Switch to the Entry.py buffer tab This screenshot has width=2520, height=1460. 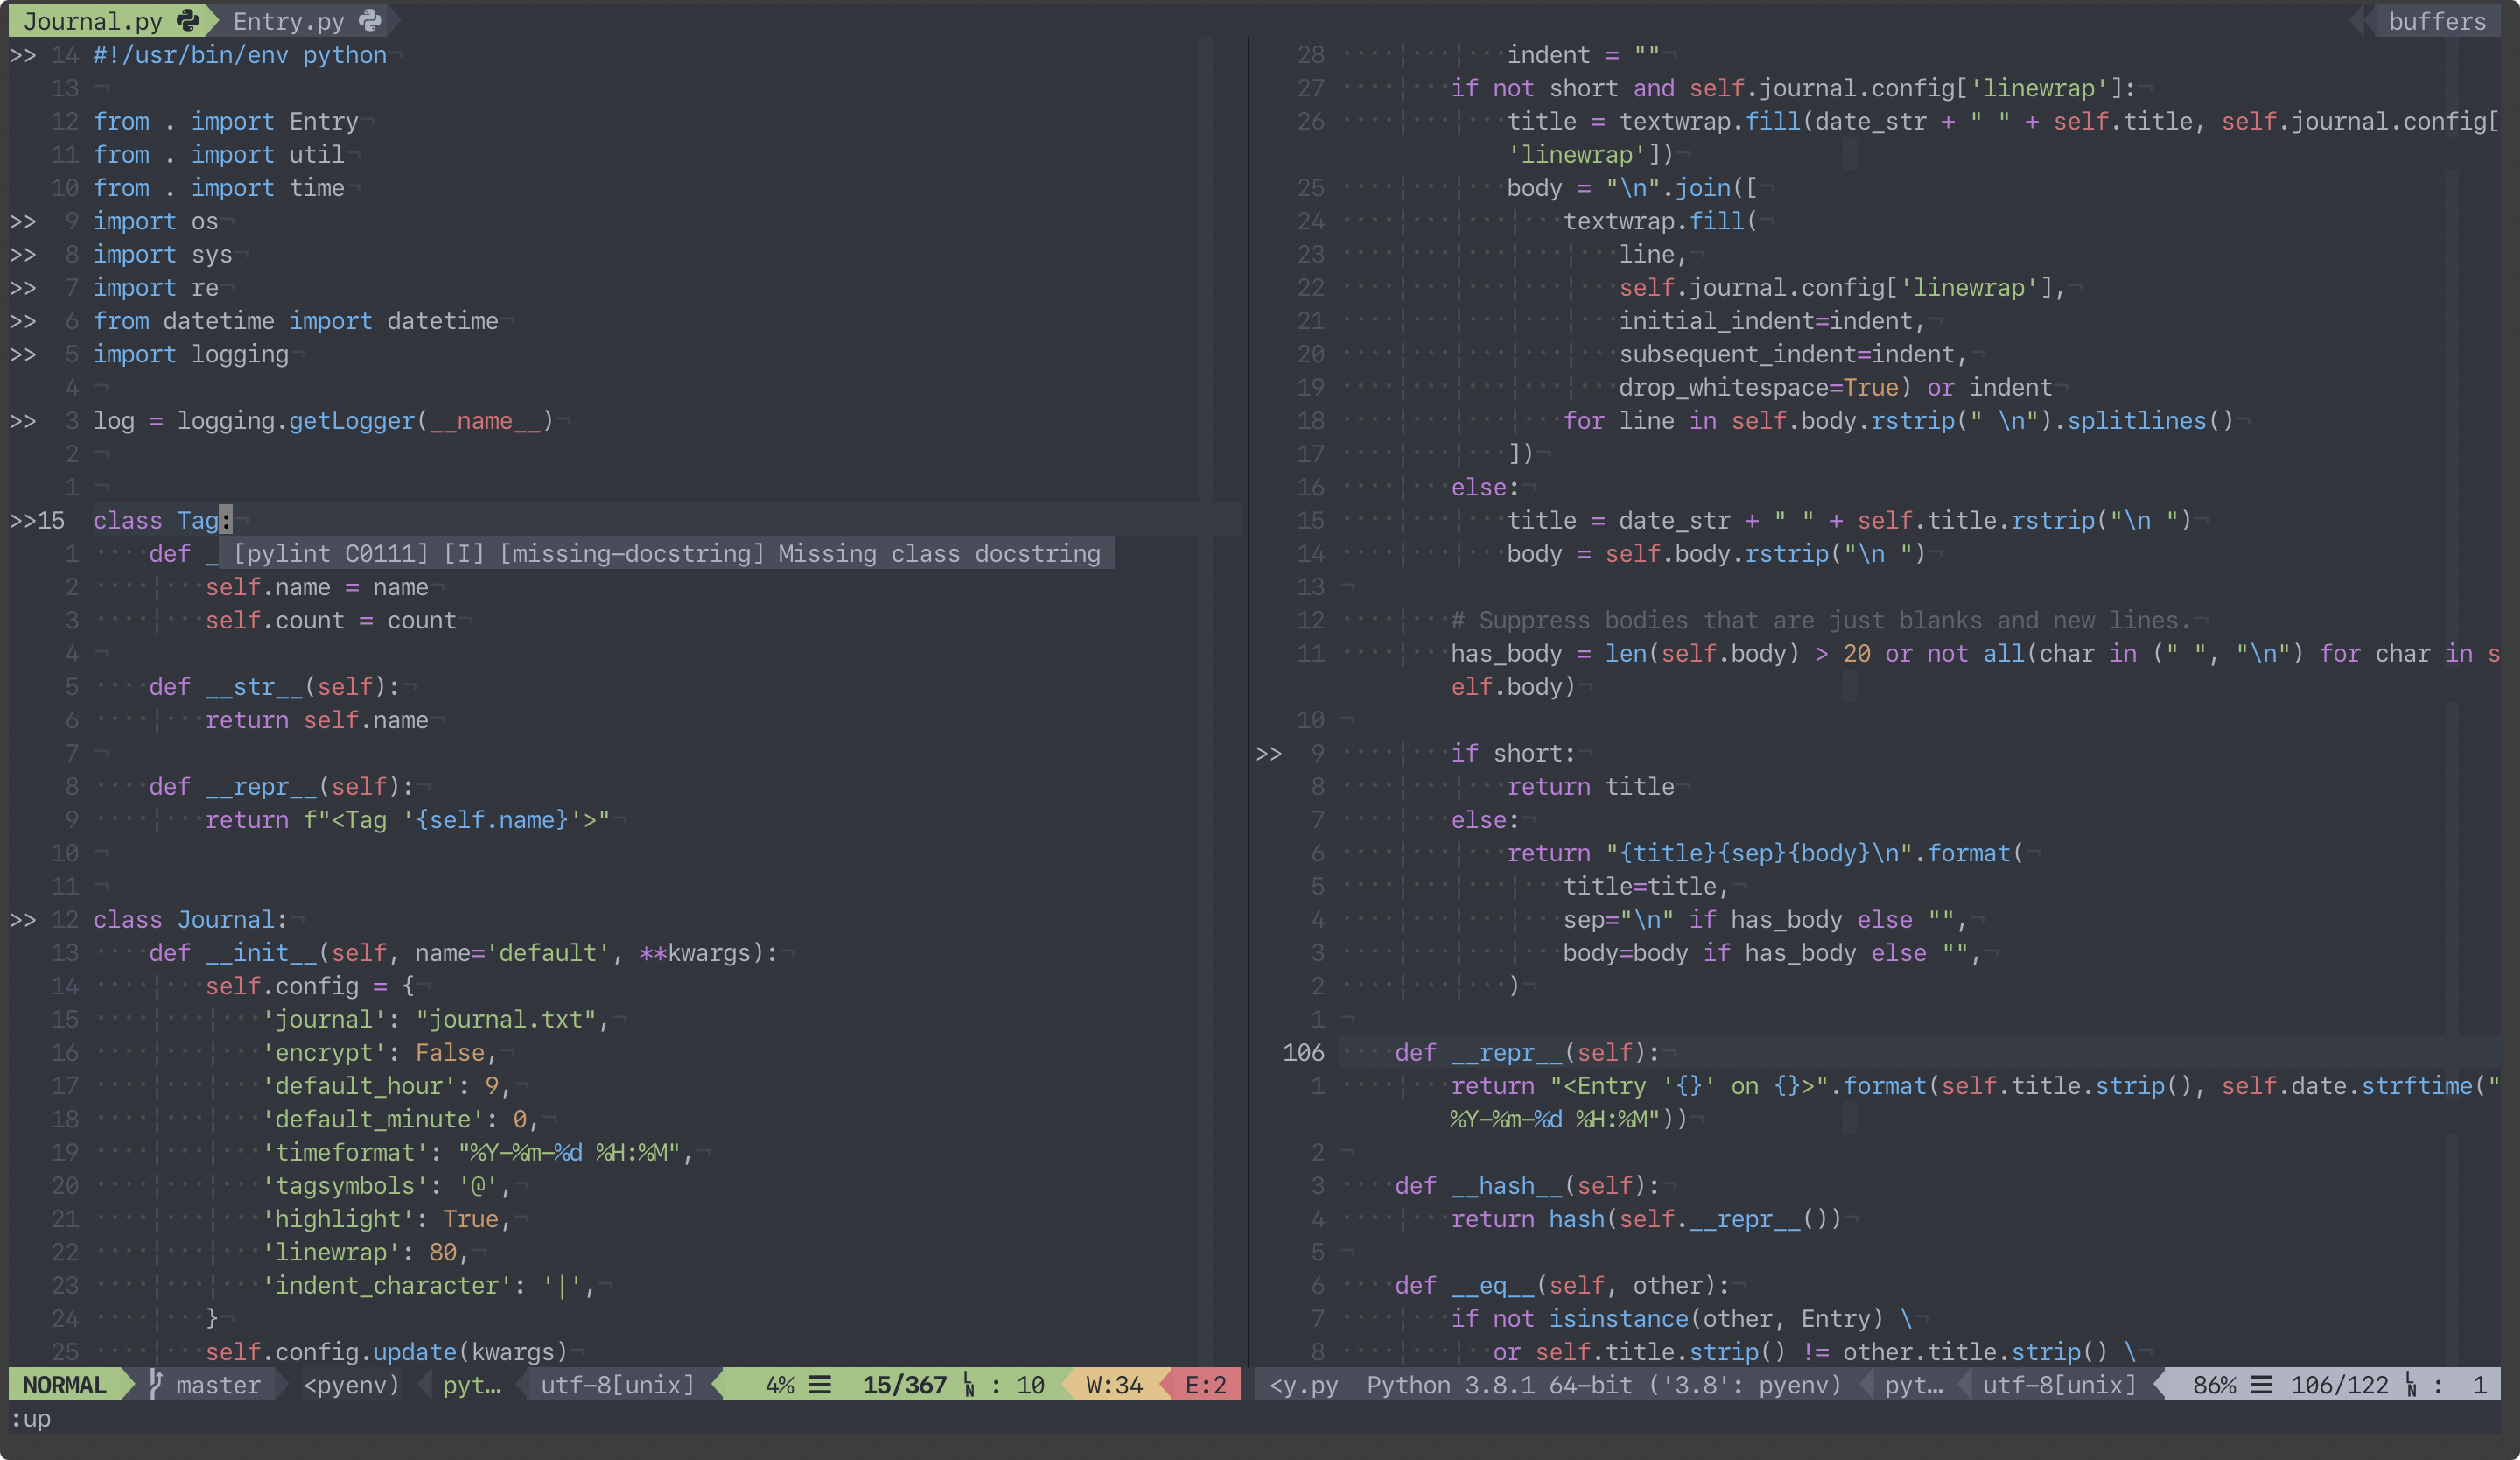288,21
